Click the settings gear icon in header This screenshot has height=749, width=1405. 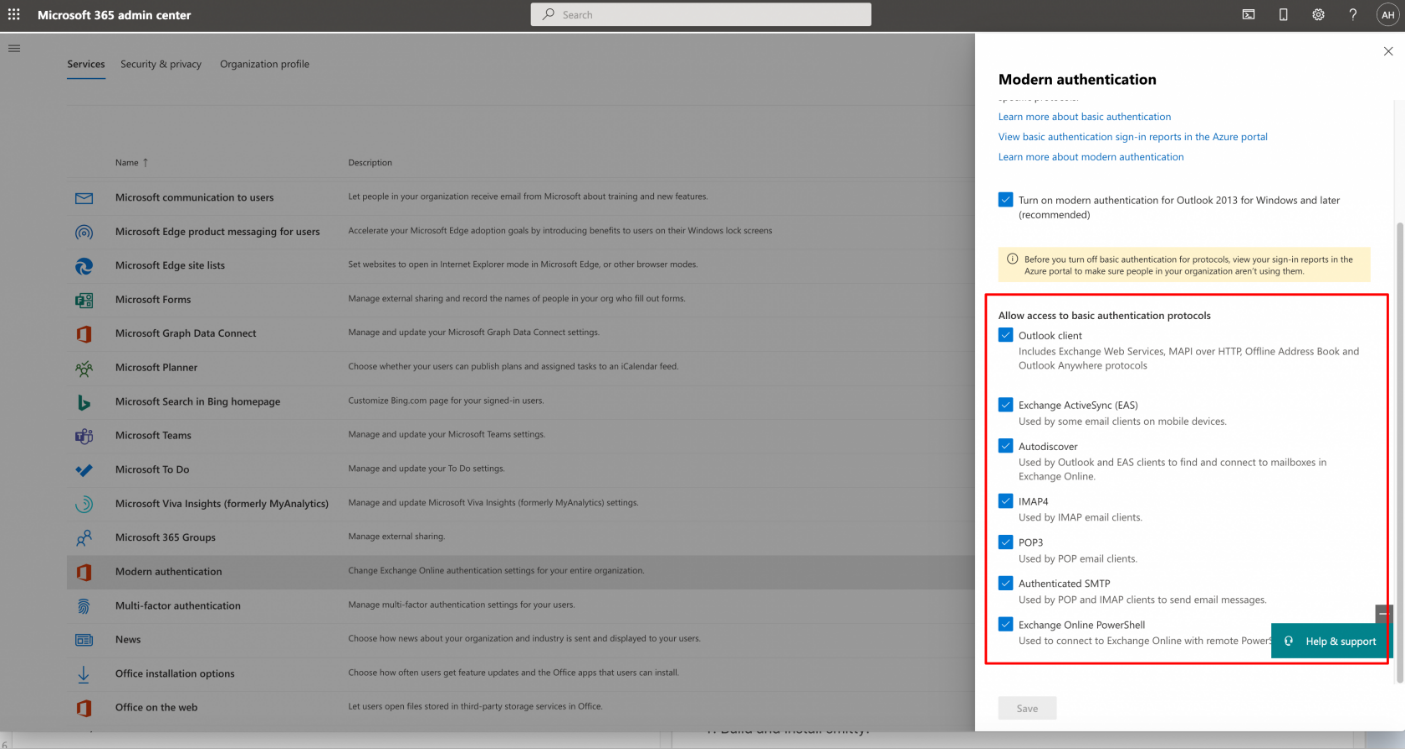[1318, 15]
